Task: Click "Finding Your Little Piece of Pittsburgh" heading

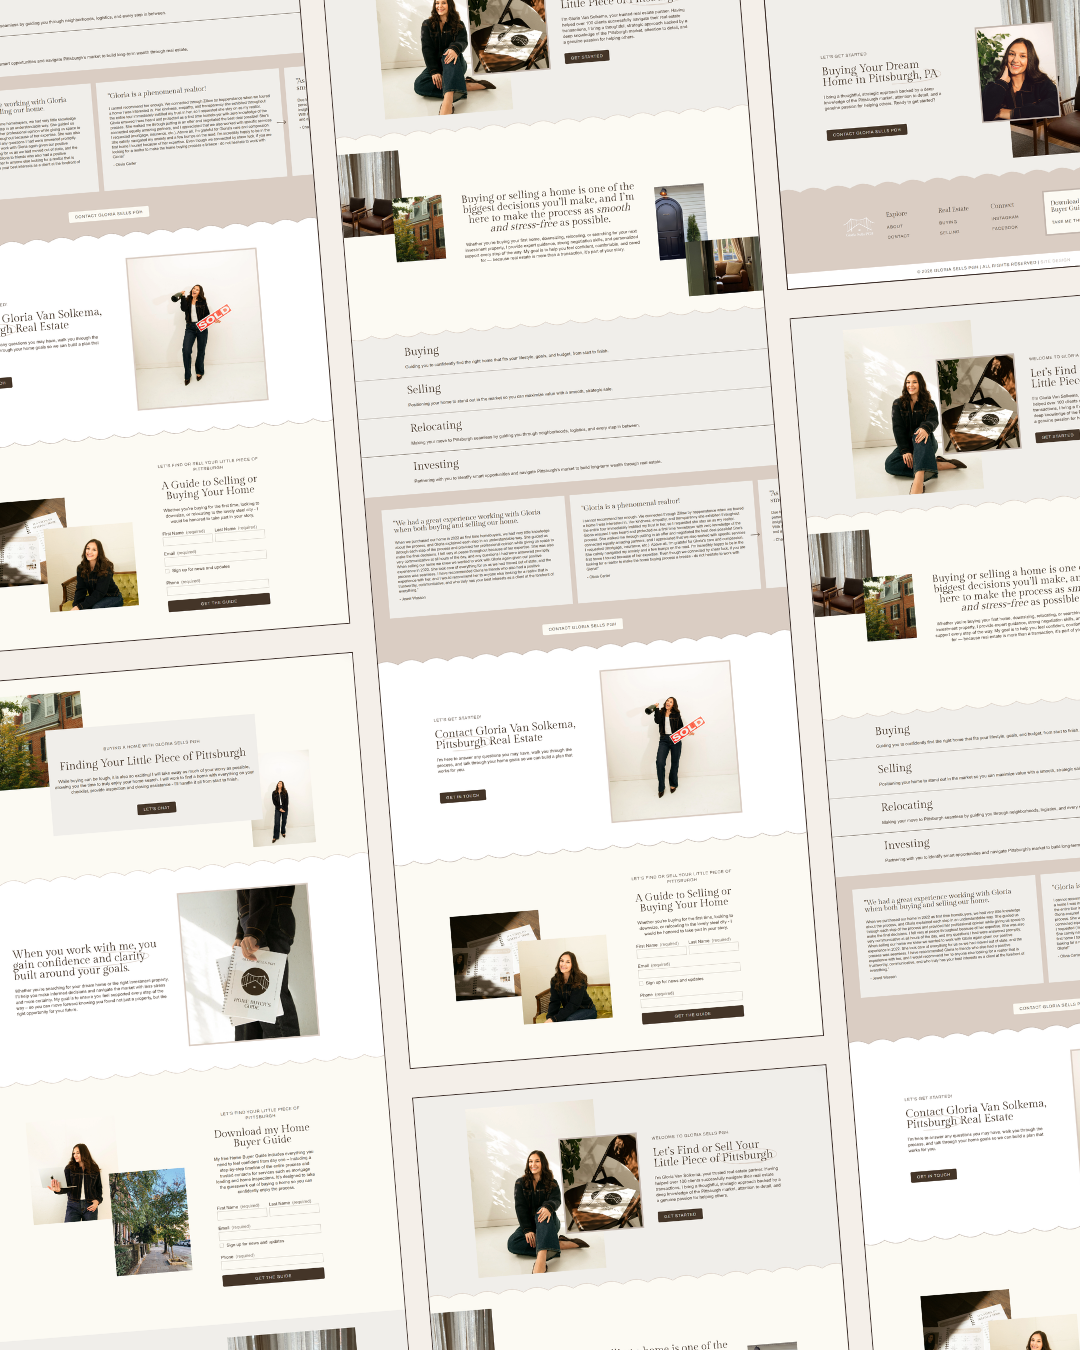Action: pos(153,760)
